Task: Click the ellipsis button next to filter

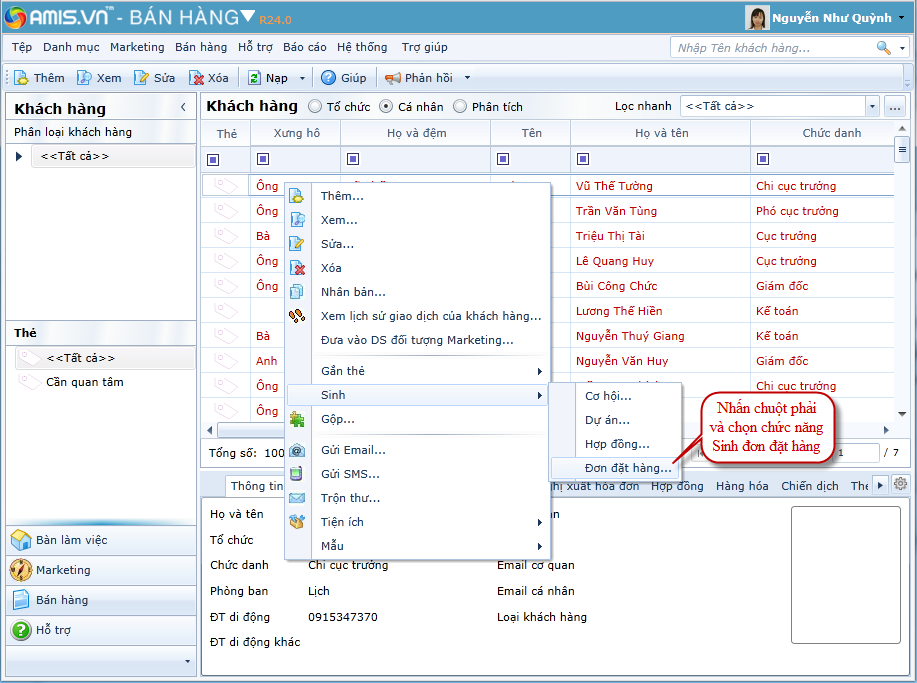Action: (894, 106)
